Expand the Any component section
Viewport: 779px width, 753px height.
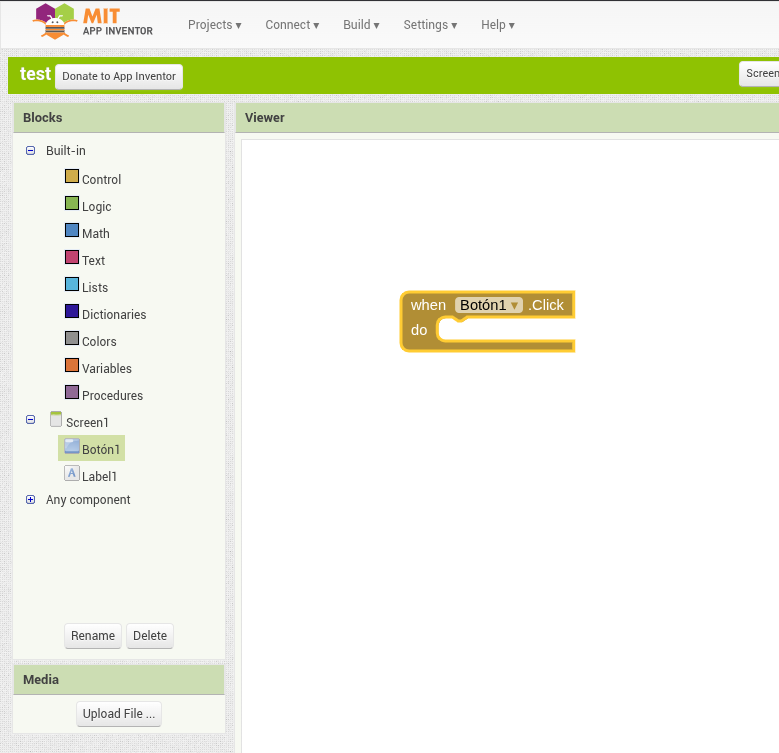coord(30,500)
